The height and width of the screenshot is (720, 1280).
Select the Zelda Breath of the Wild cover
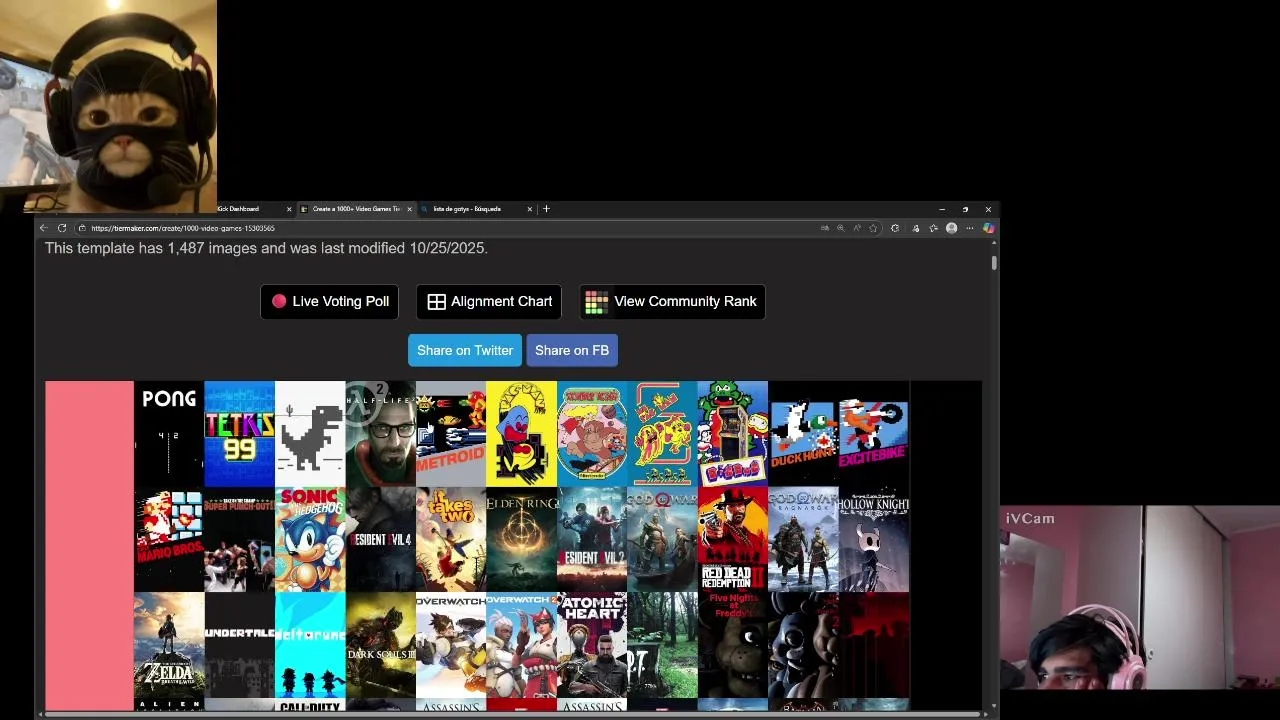(169, 645)
